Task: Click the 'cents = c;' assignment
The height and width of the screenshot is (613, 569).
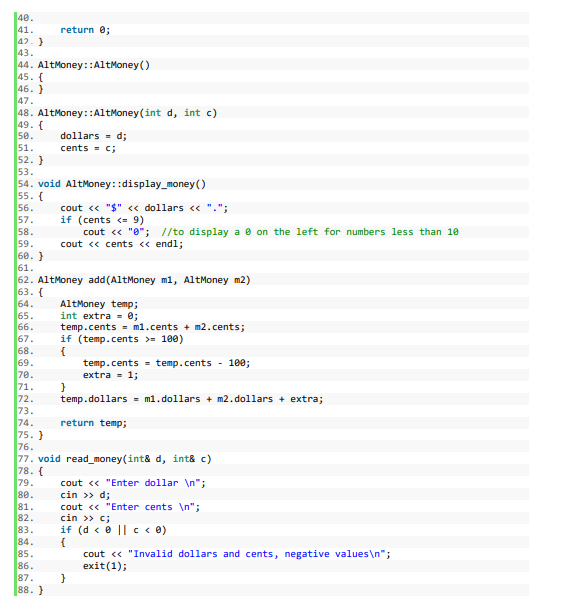Action: pos(88,148)
